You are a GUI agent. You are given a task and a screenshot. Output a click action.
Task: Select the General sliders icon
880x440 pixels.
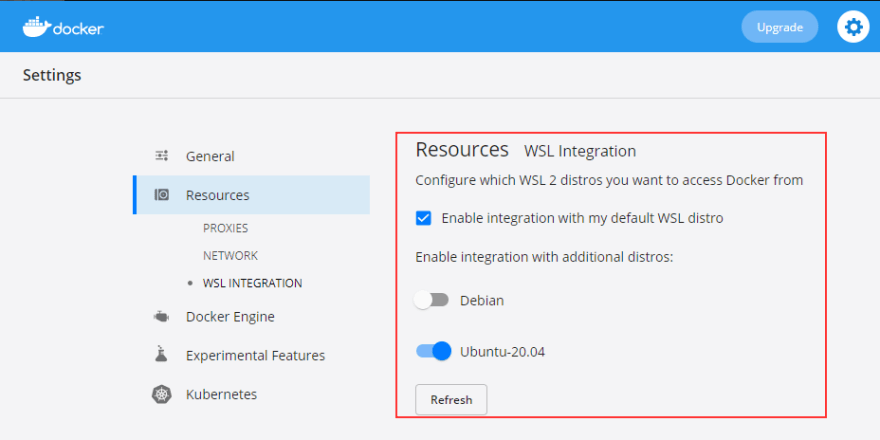pos(162,156)
